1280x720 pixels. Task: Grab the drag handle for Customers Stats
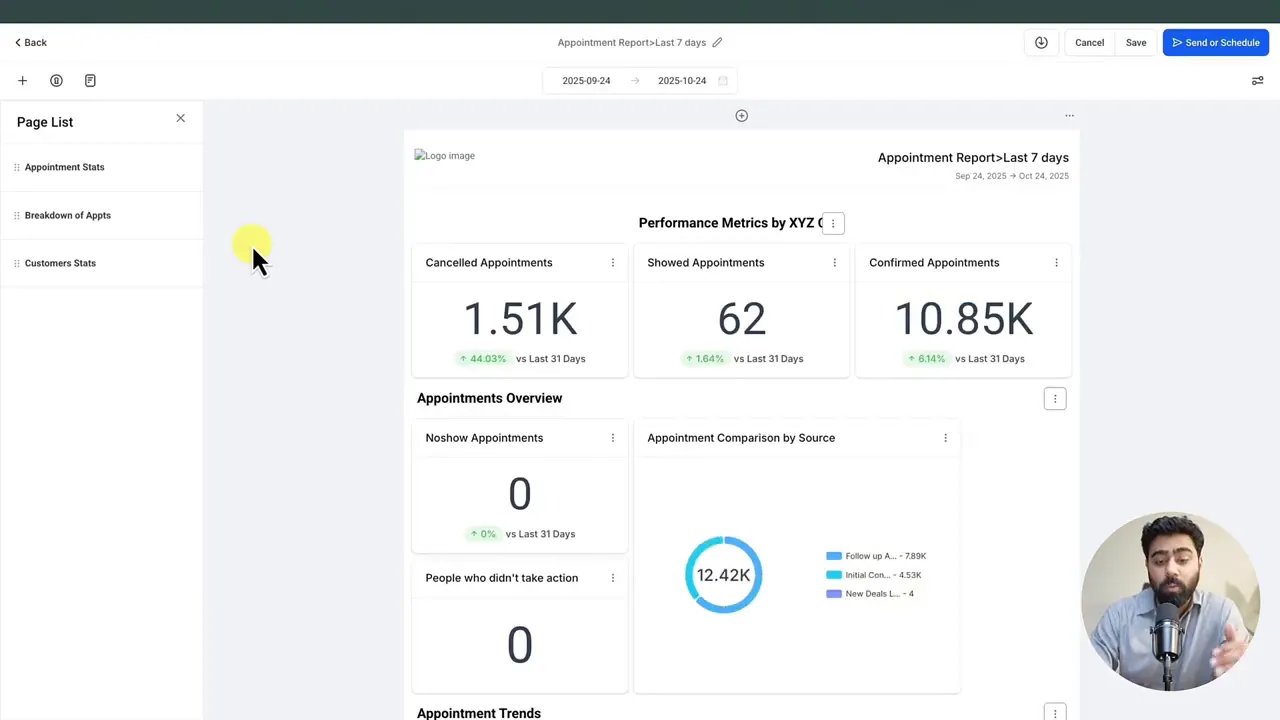(16, 263)
